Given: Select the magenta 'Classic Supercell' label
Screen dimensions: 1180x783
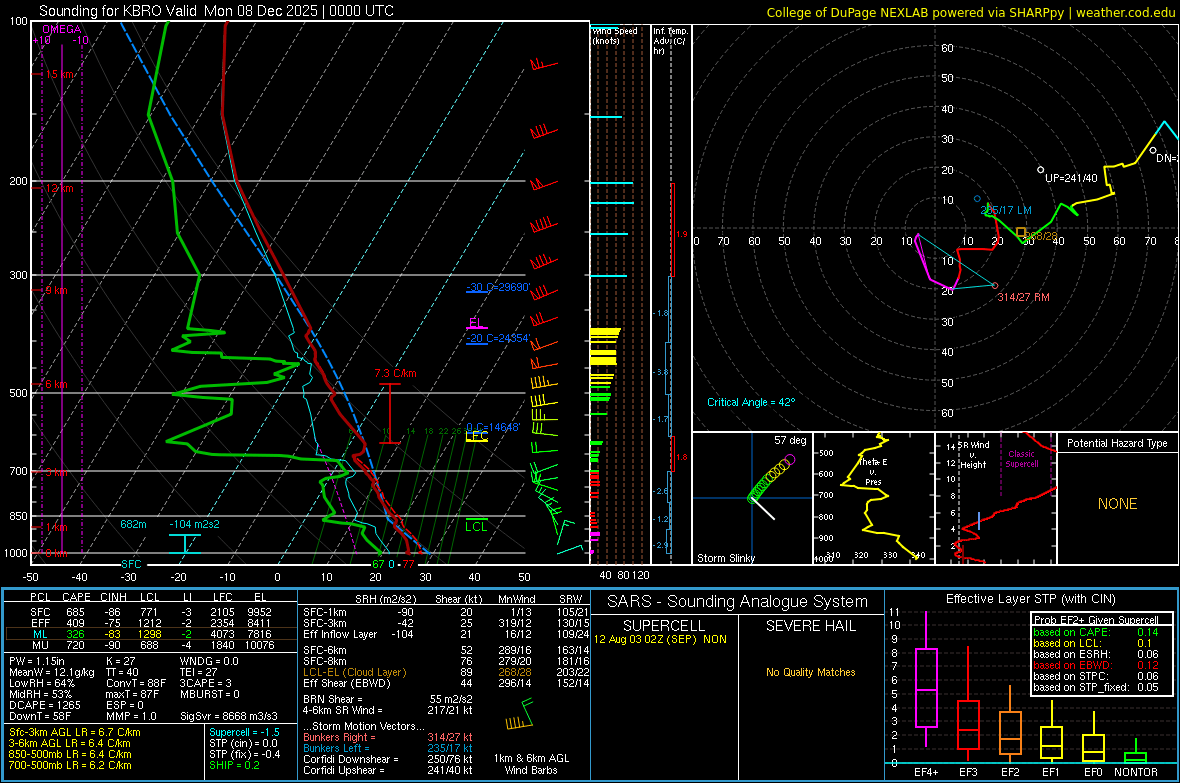Looking at the screenshot, I should [1021, 459].
